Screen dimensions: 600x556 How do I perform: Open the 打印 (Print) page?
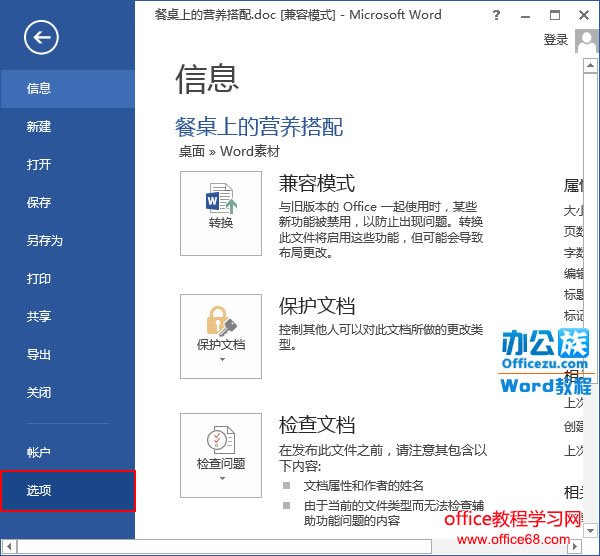(x=67, y=279)
